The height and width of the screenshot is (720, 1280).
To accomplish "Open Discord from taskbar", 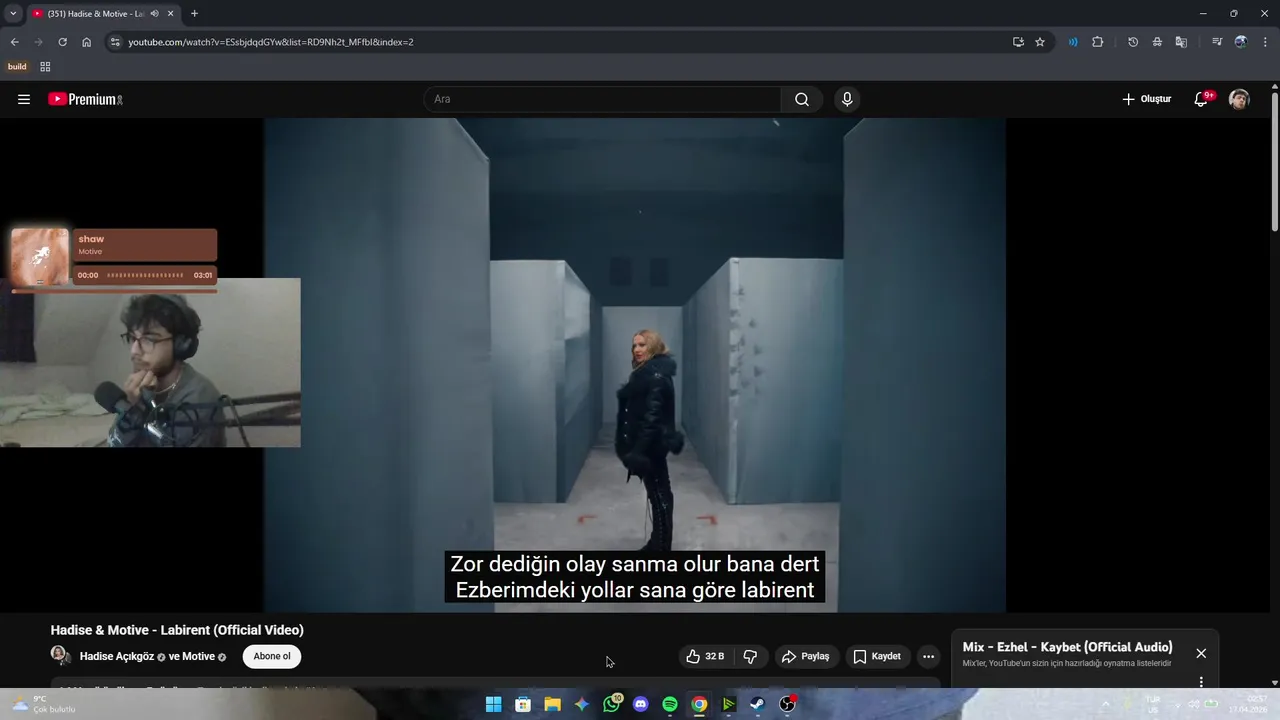I will click(x=640, y=704).
